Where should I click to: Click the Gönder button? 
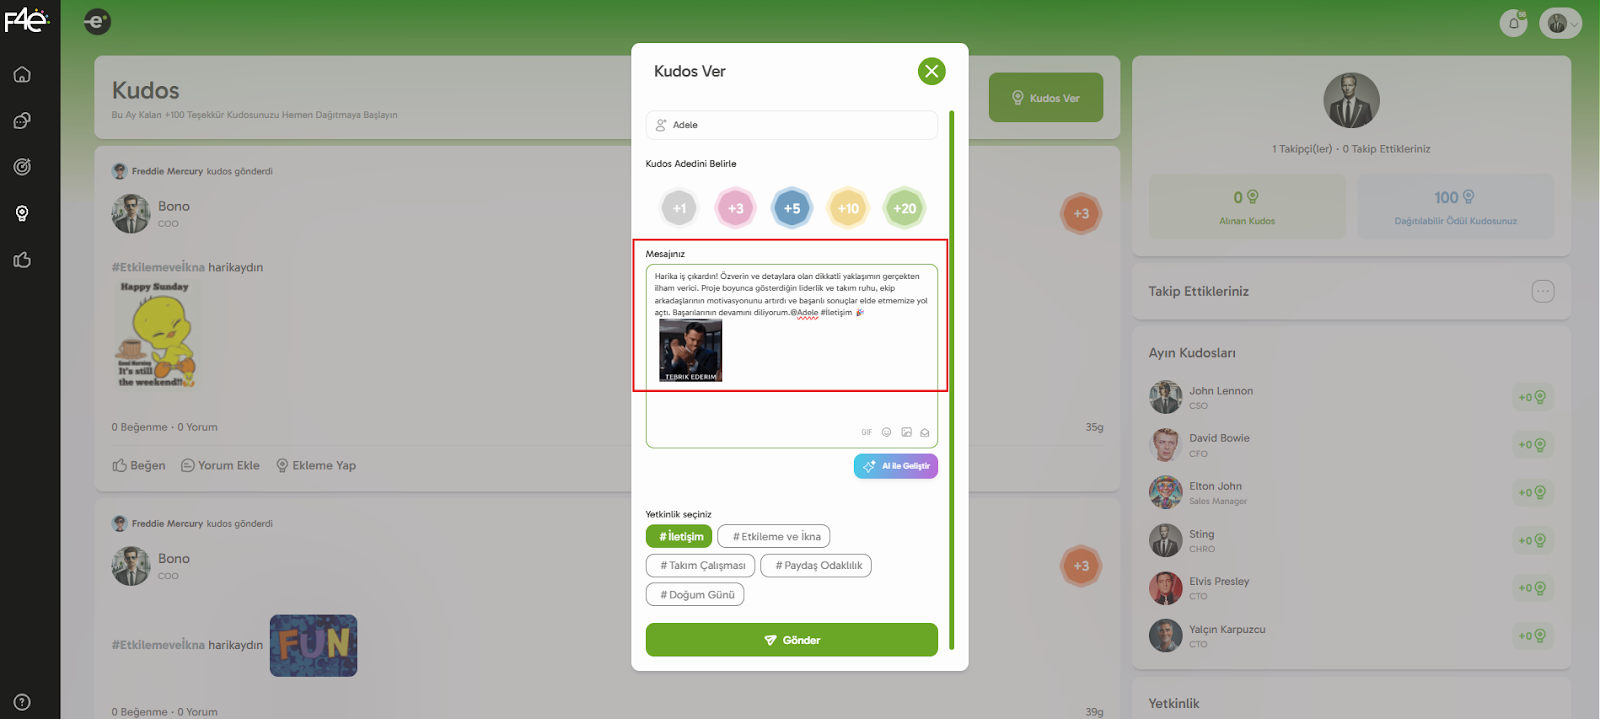click(x=792, y=640)
